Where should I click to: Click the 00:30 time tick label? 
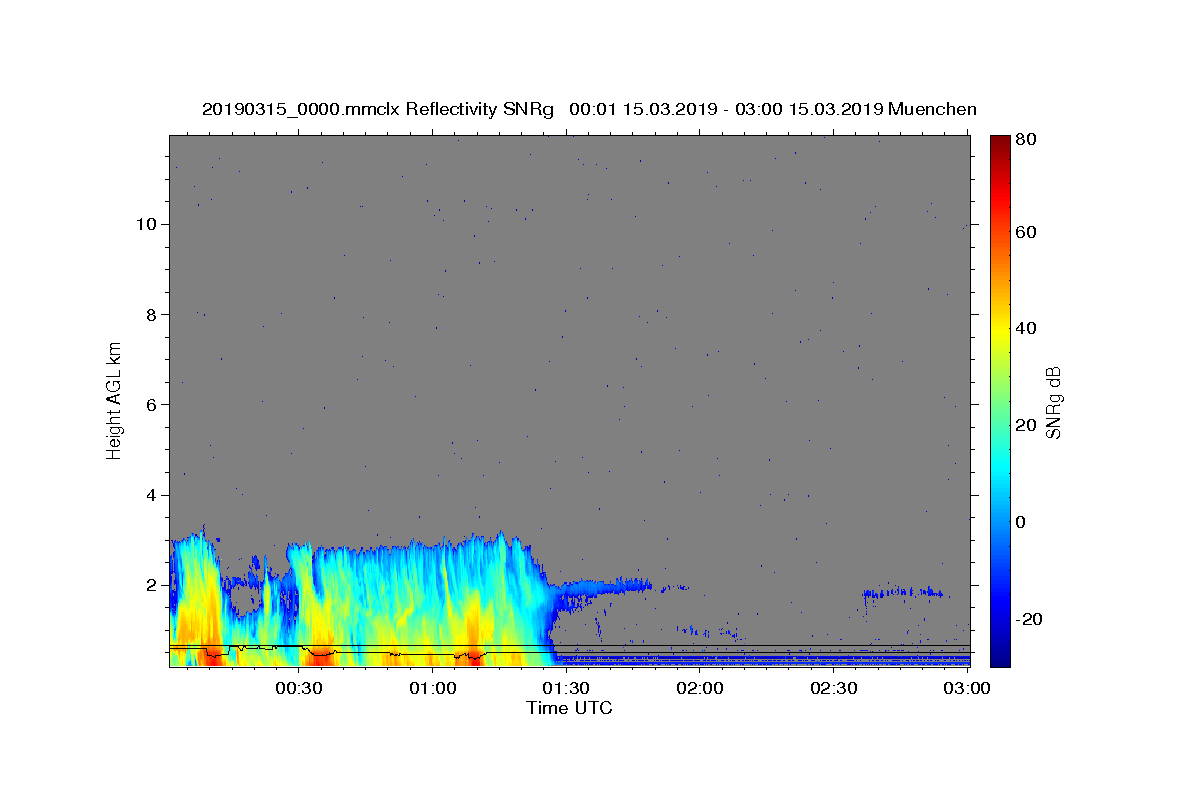(x=298, y=688)
